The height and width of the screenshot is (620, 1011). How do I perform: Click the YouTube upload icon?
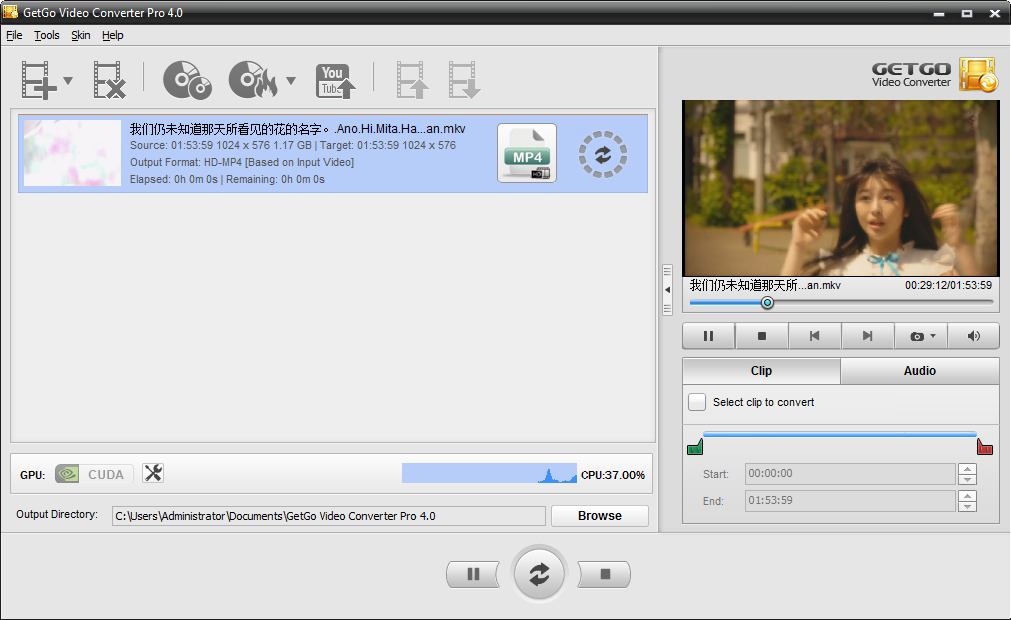tap(335, 80)
